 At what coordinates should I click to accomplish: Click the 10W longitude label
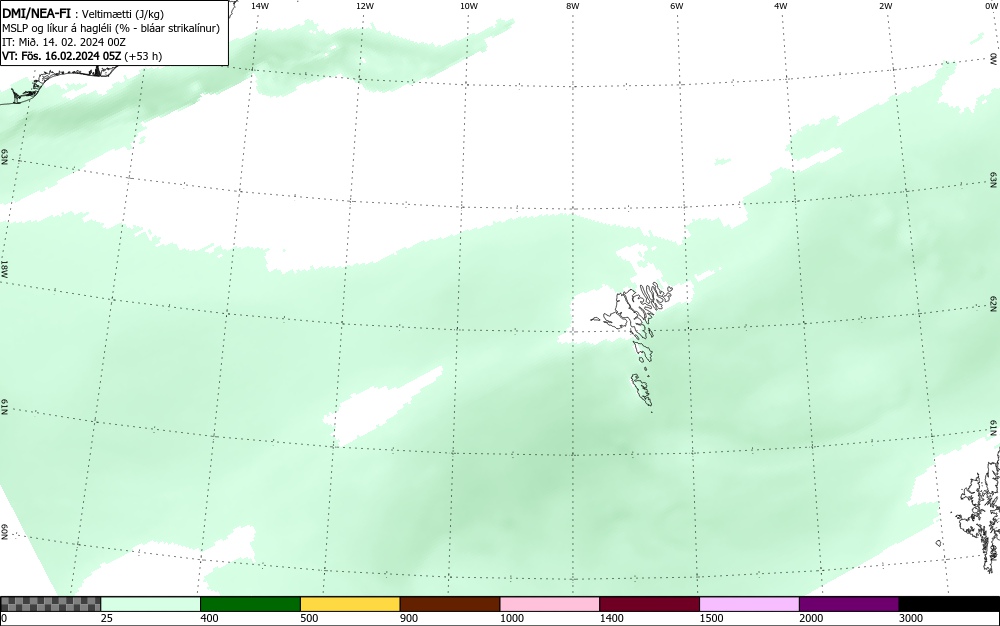coord(469,6)
